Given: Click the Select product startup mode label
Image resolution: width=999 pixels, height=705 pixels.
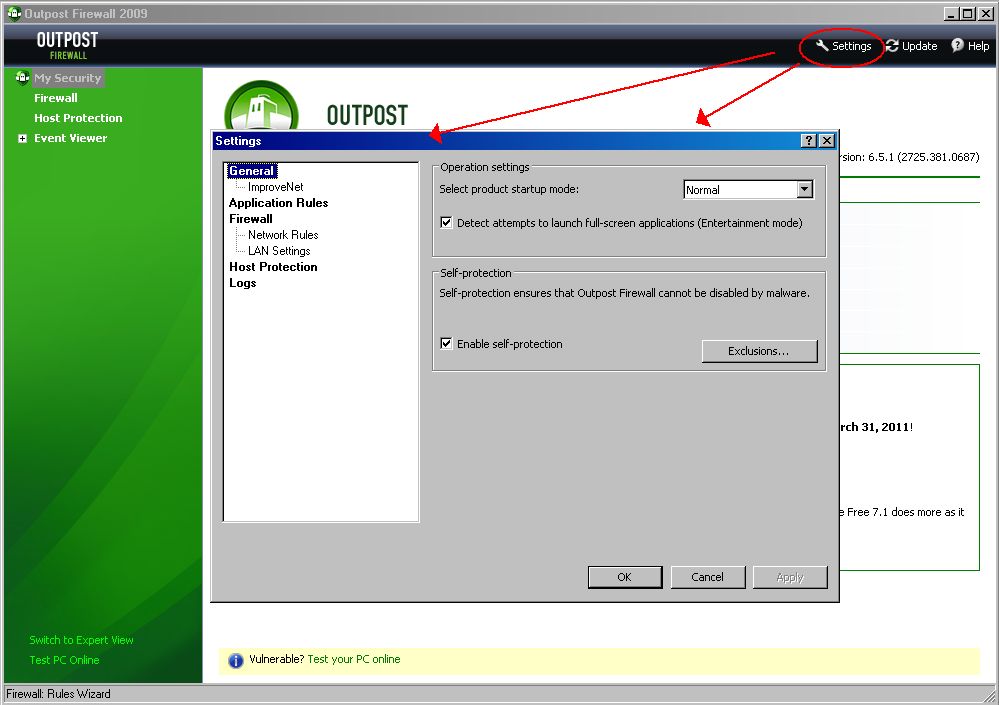Looking at the screenshot, I should coord(509,189).
